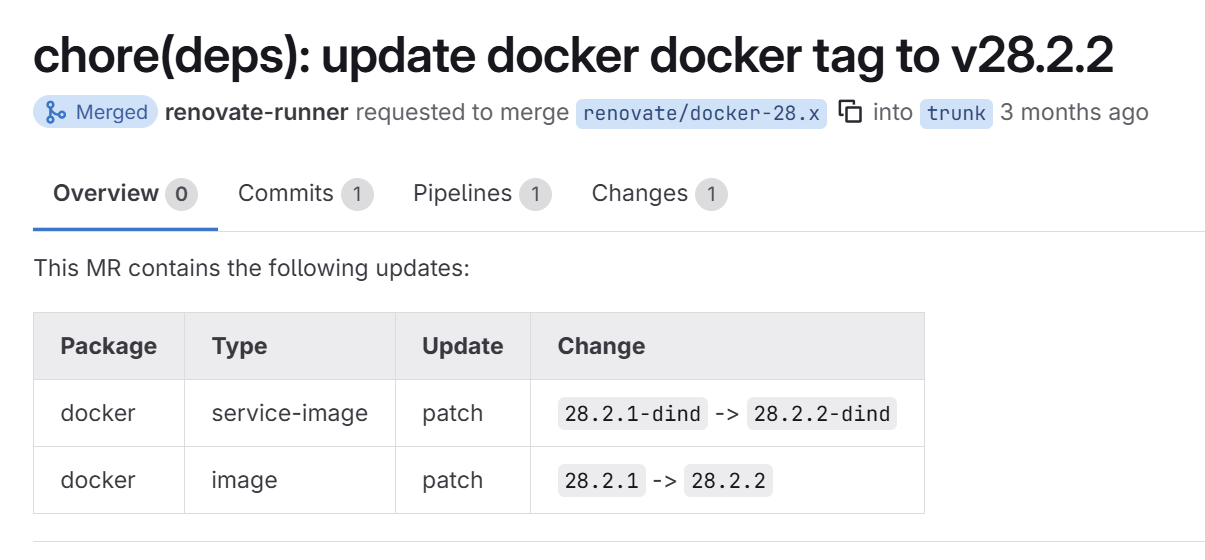The image size is (1205, 560).
Task: Click the Update column header
Action: [462, 346]
